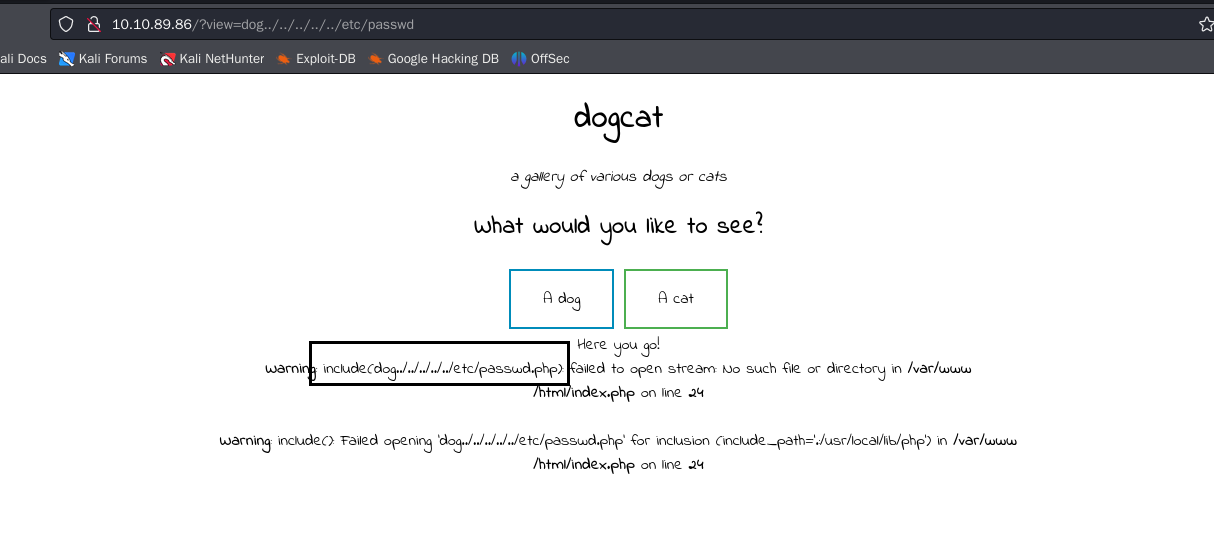The height and width of the screenshot is (551, 1214).
Task: Open the OffSec bookmark
Action: pyautogui.click(x=540, y=59)
